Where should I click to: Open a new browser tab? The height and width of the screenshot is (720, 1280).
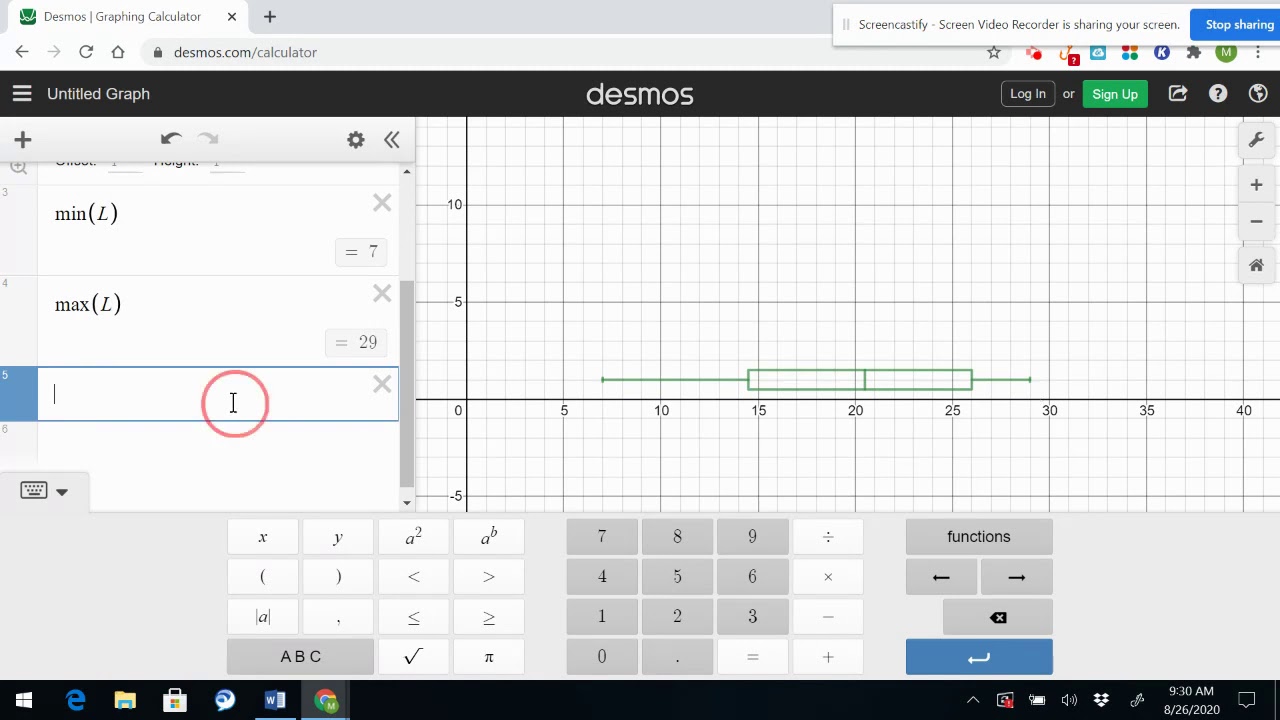(x=270, y=16)
